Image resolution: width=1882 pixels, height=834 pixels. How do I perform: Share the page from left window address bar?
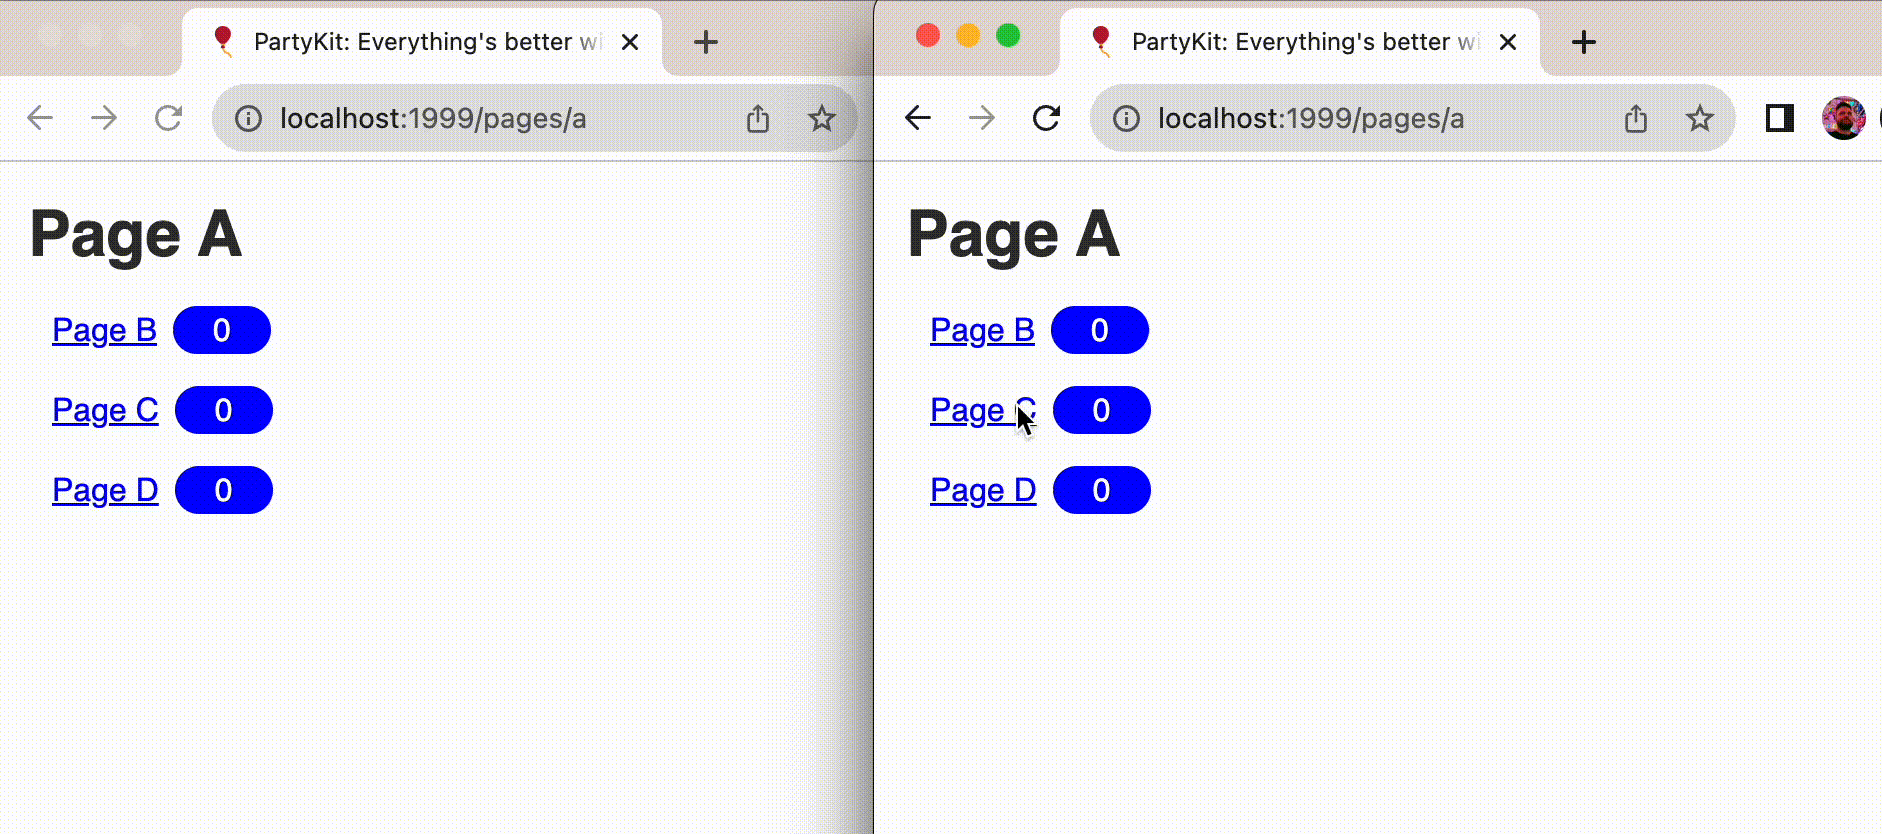(x=758, y=119)
